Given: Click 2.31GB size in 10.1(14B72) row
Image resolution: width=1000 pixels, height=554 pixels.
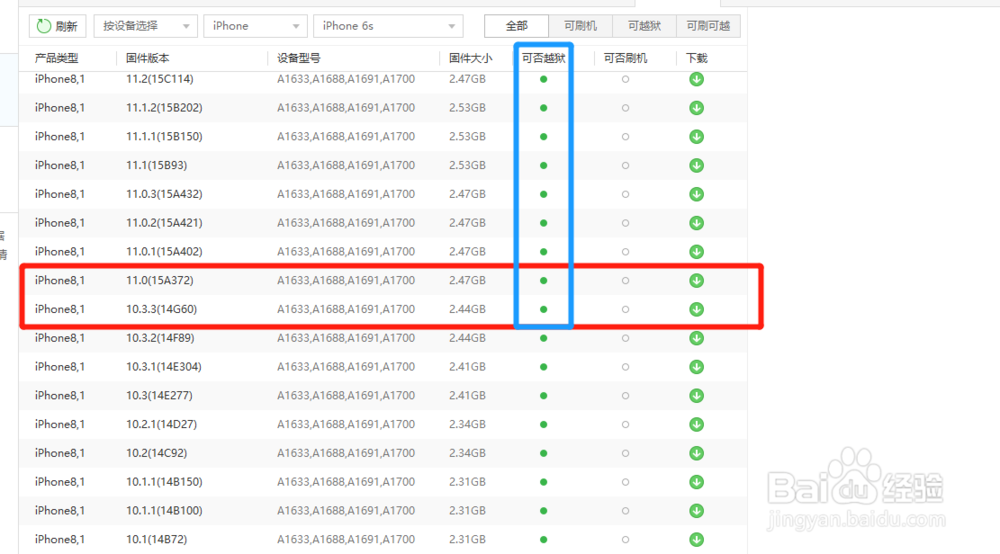Looking at the screenshot, I should pos(467,539).
